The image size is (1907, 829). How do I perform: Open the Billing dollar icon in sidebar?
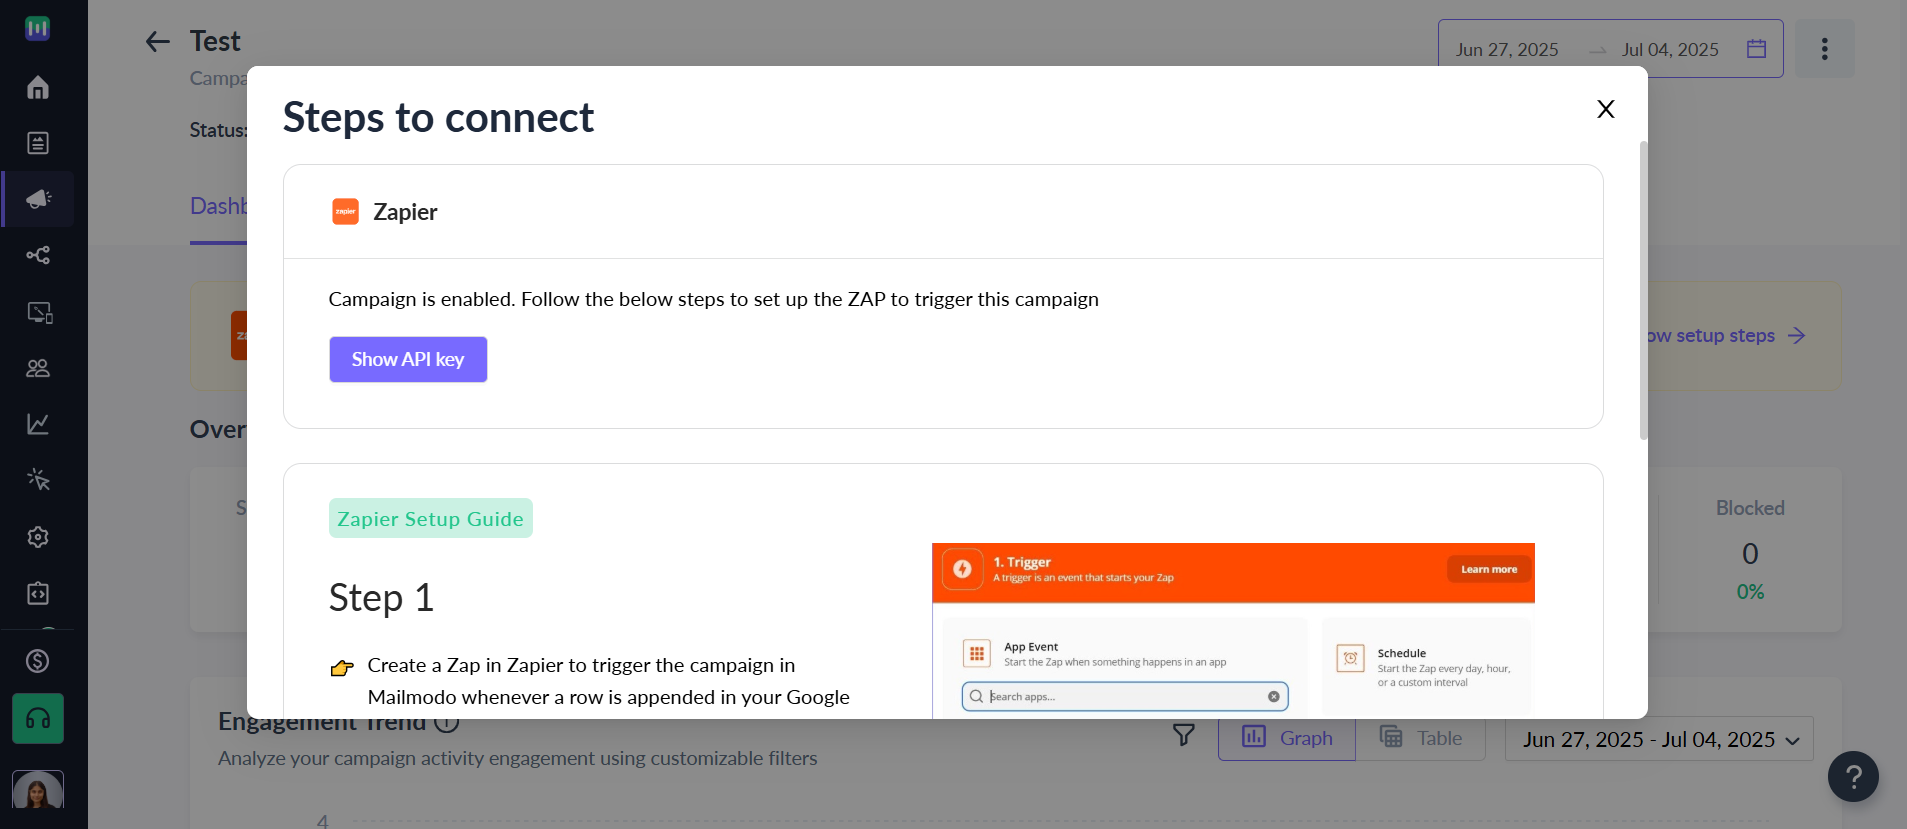point(38,661)
